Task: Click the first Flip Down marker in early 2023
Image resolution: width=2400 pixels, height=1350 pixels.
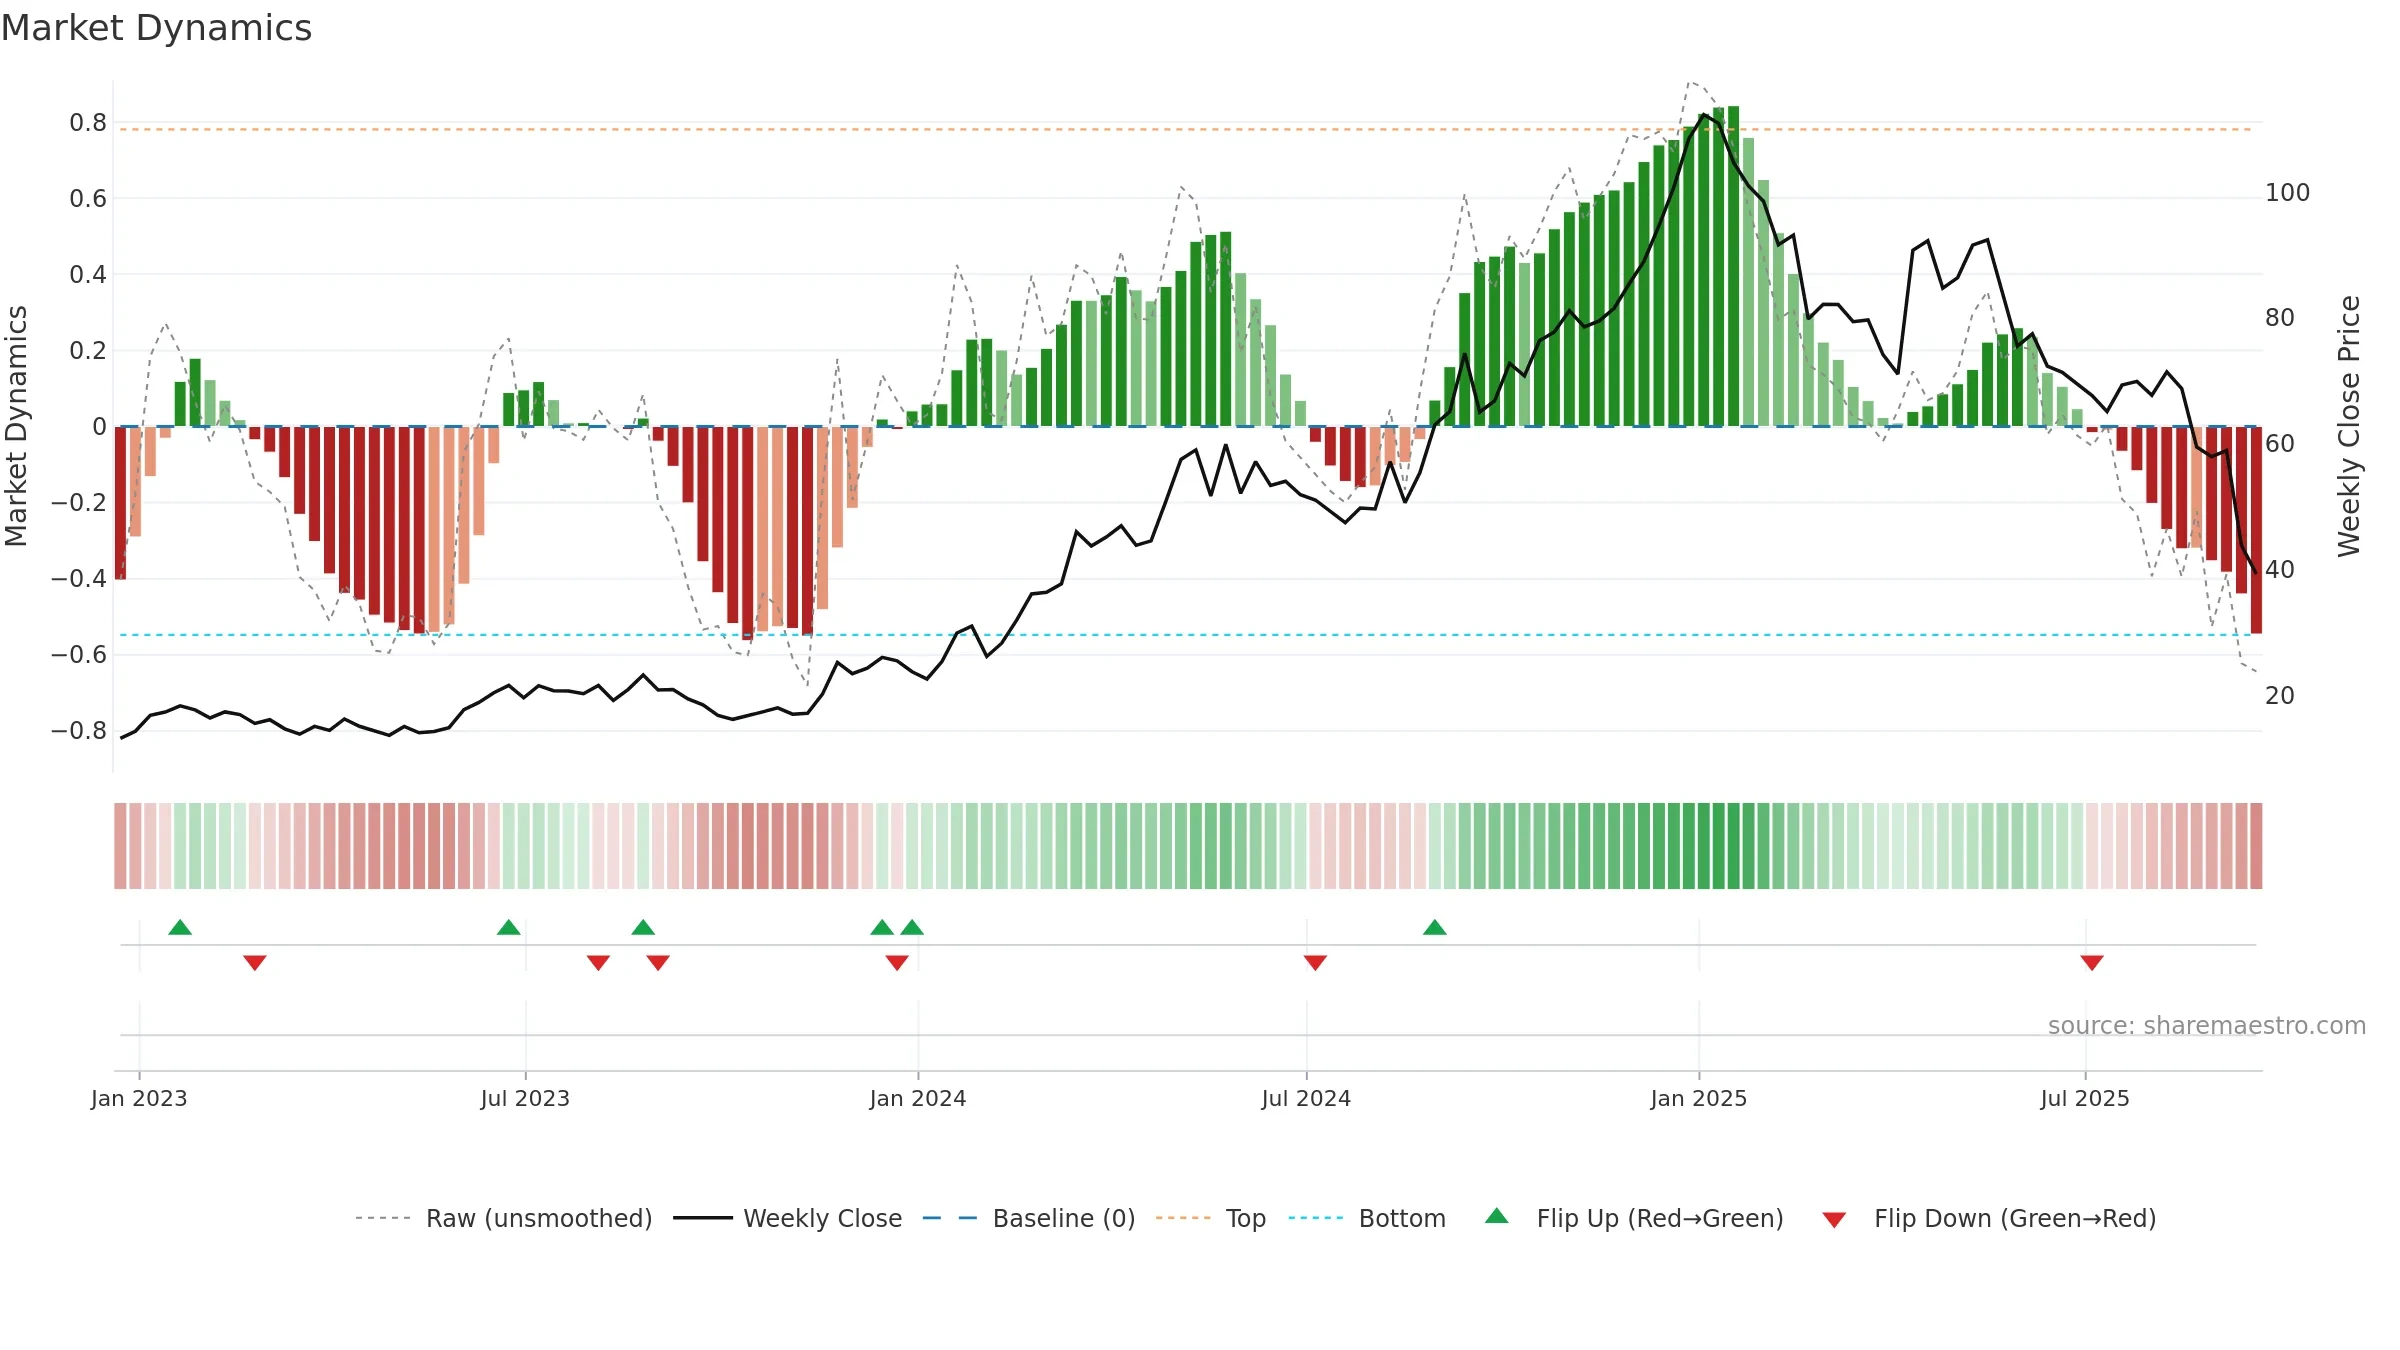Action: tap(255, 962)
